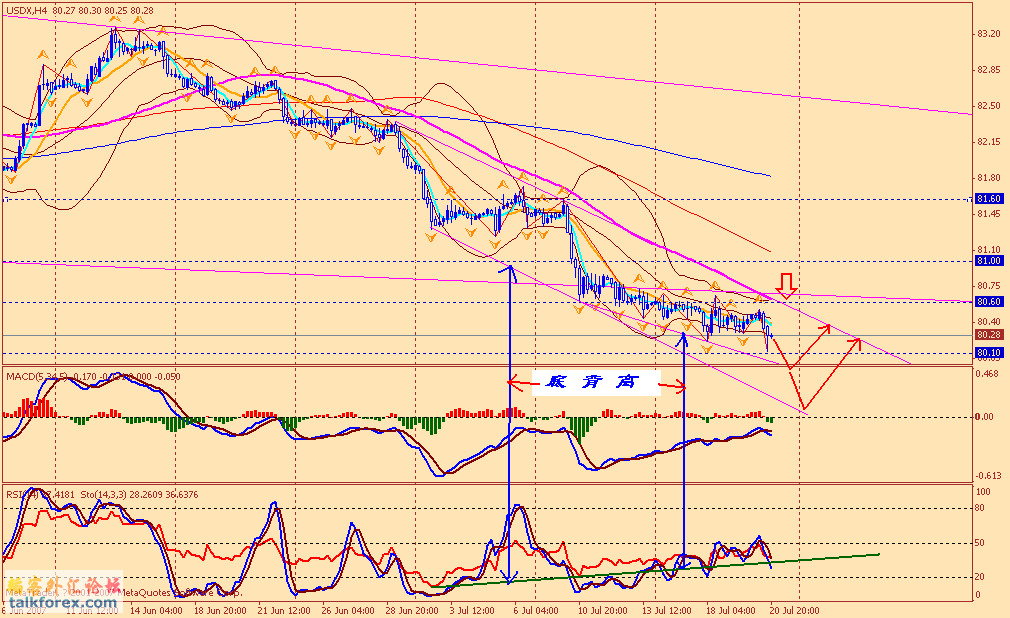Click the -0.613 MACD scale value

point(987,476)
